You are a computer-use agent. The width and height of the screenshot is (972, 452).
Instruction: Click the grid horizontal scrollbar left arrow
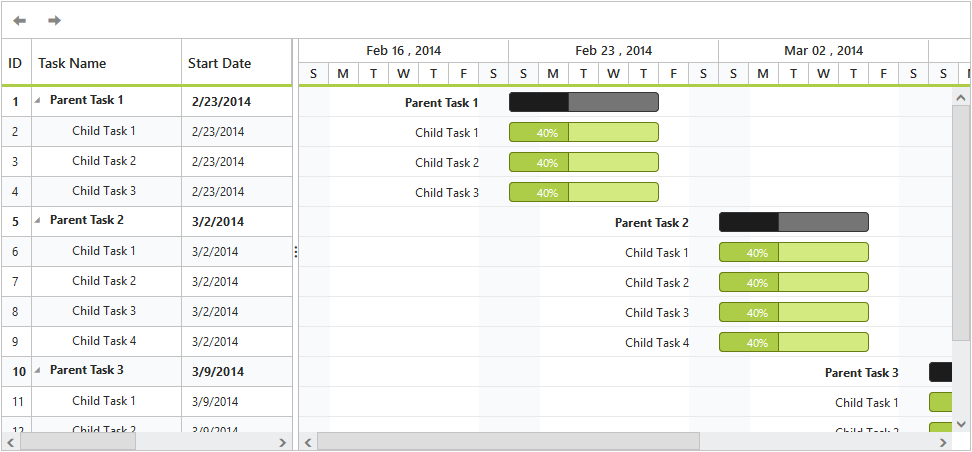pyautogui.click(x=11, y=442)
